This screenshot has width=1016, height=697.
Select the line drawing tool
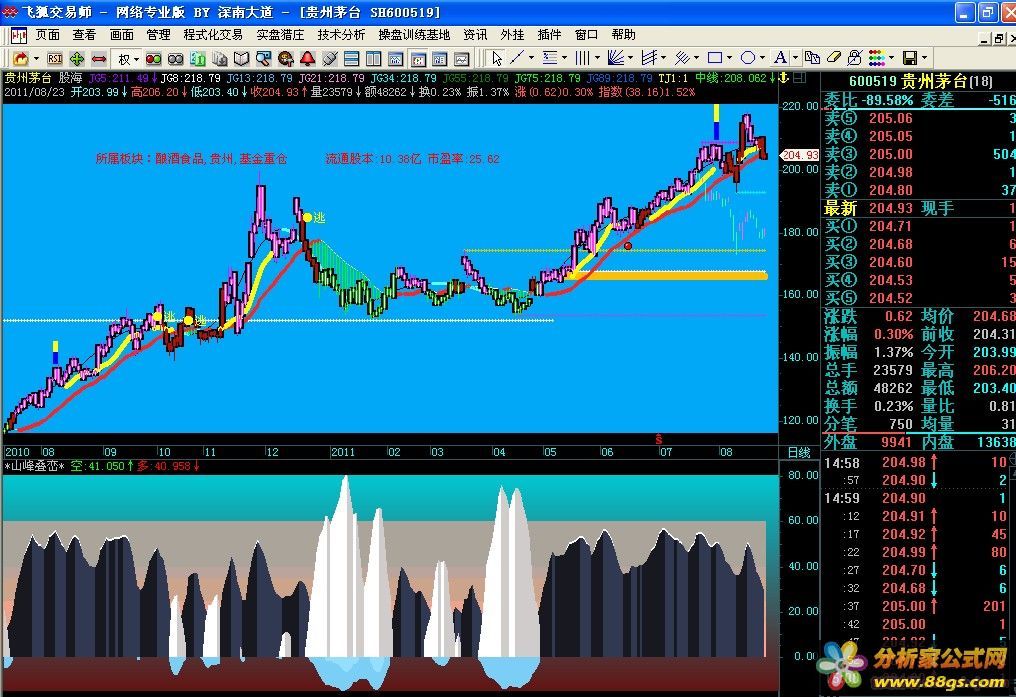click(x=517, y=58)
